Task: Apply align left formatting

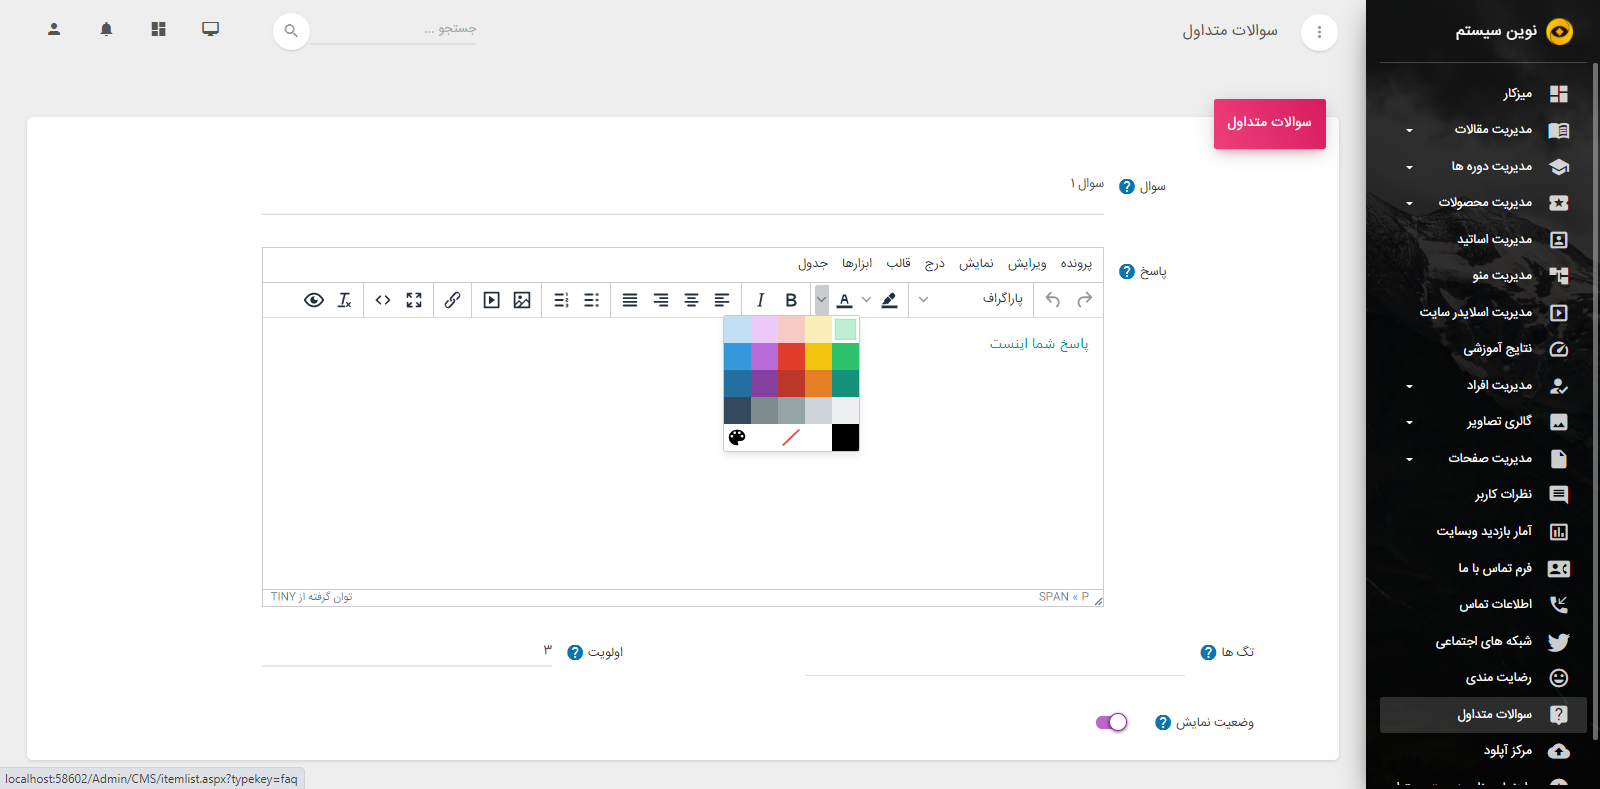Action: (722, 300)
